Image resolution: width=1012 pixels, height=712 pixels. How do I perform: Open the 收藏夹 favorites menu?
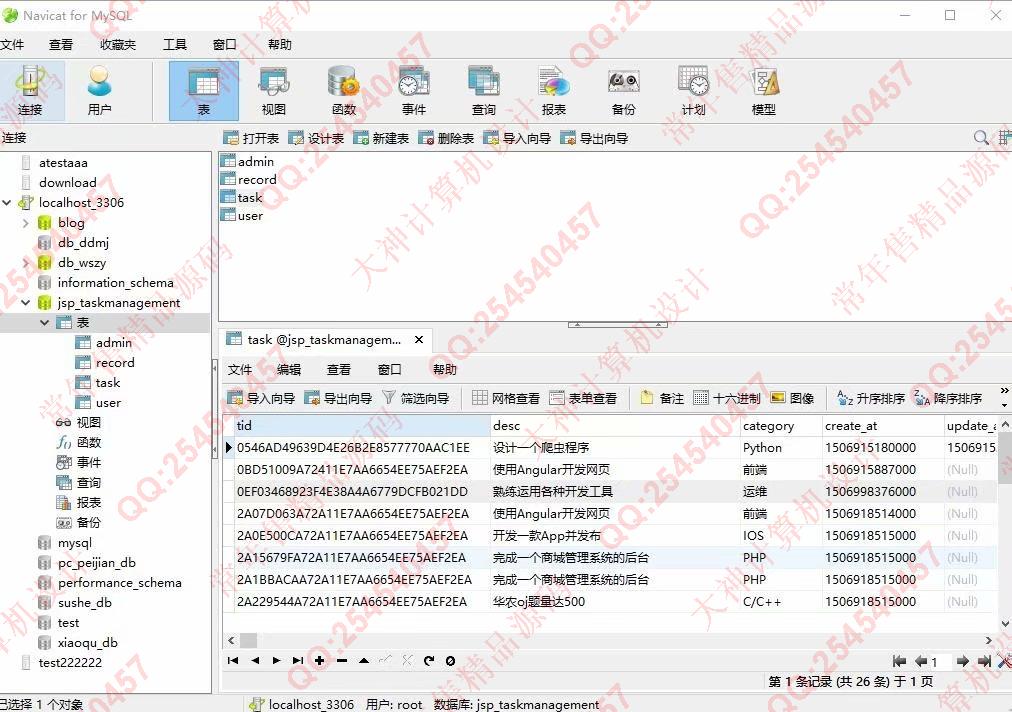click(118, 45)
